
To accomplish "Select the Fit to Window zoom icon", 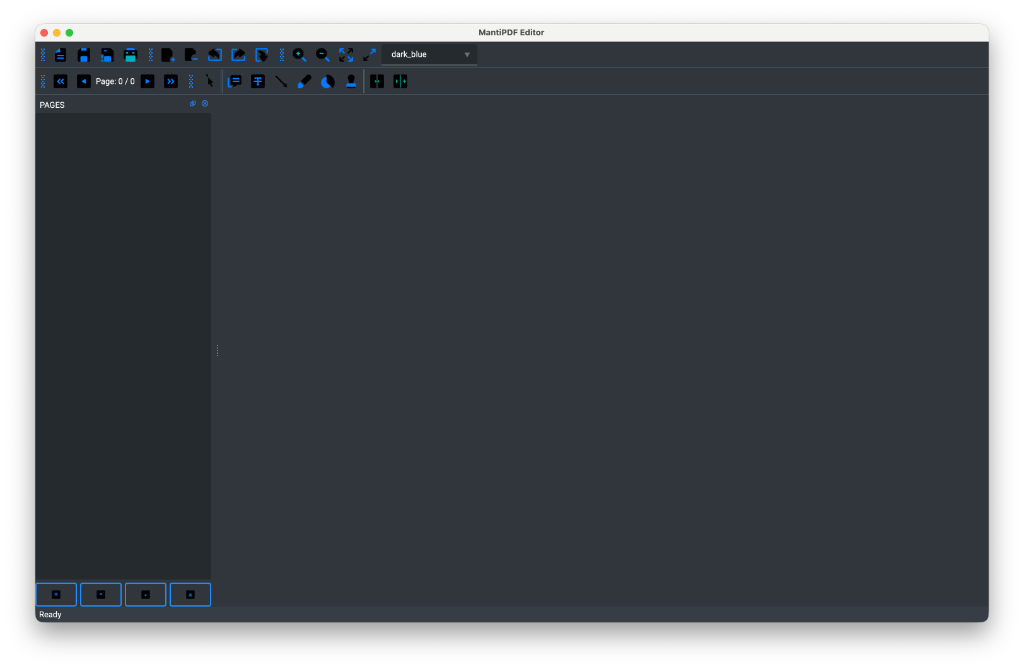I will point(345,55).
